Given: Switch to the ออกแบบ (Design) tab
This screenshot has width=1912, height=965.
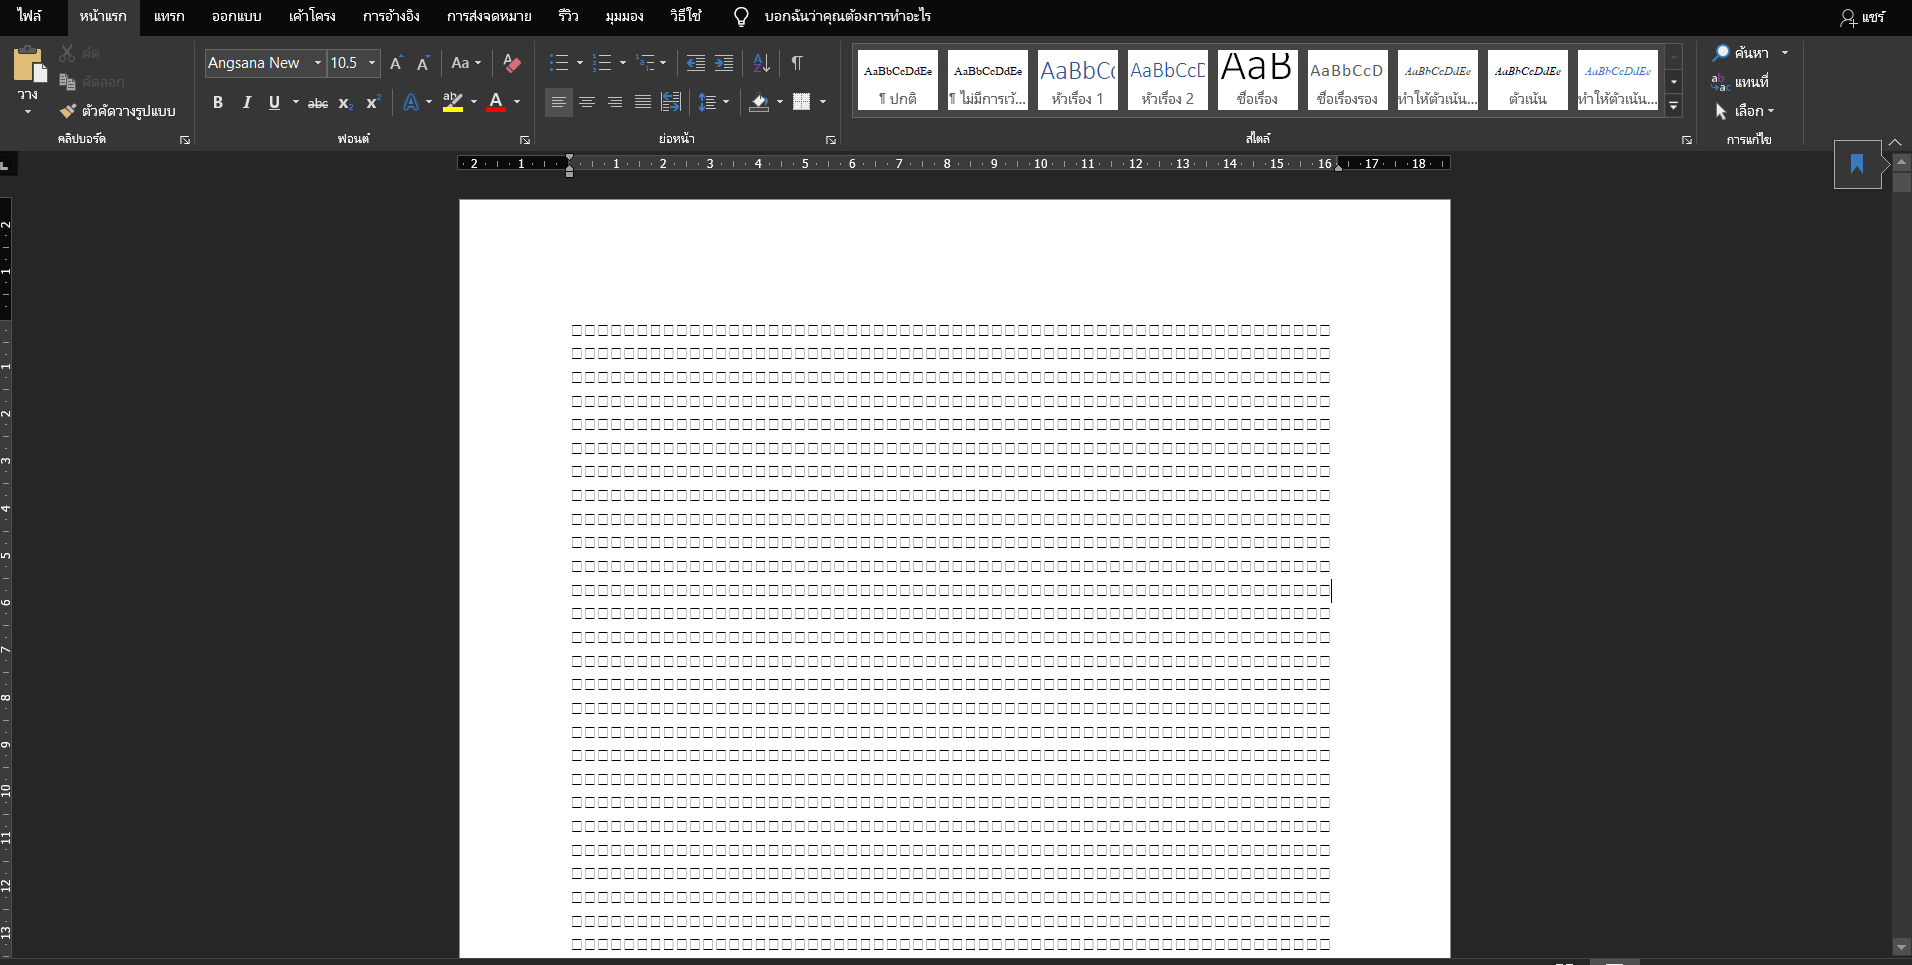Looking at the screenshot, I should 236,16.
